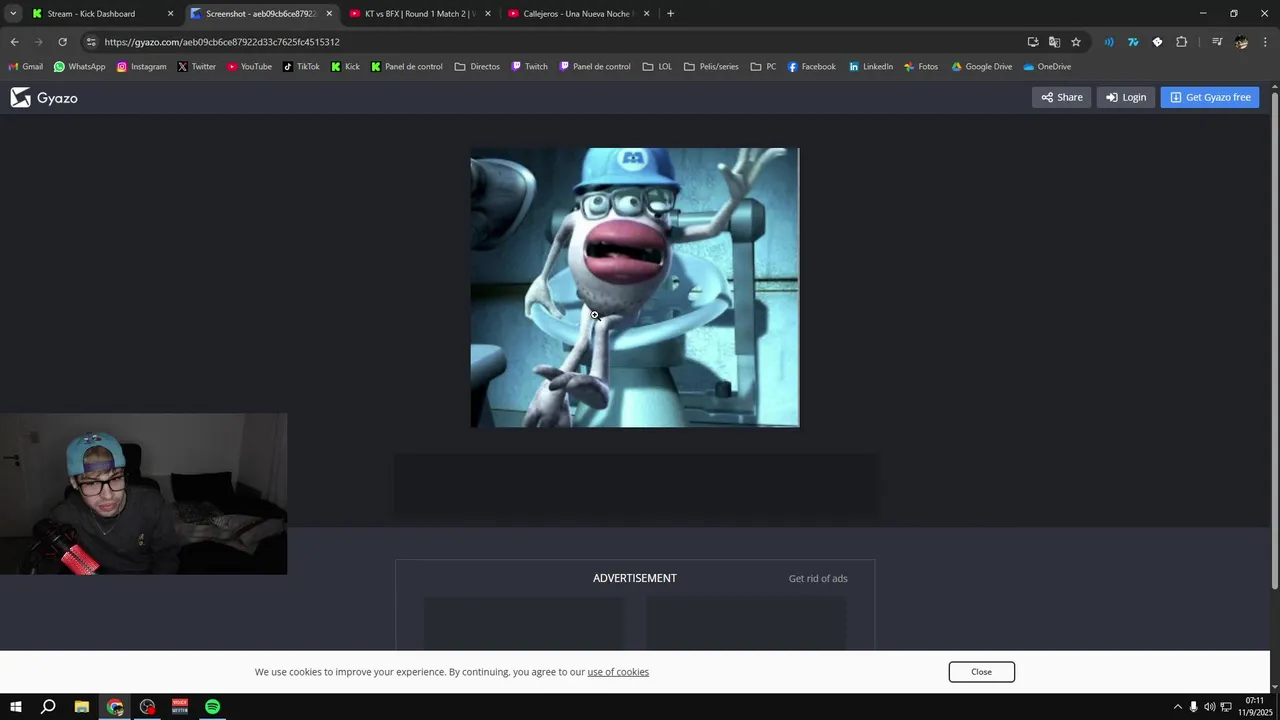Click Get rid of ads link

tap(818, 578)
